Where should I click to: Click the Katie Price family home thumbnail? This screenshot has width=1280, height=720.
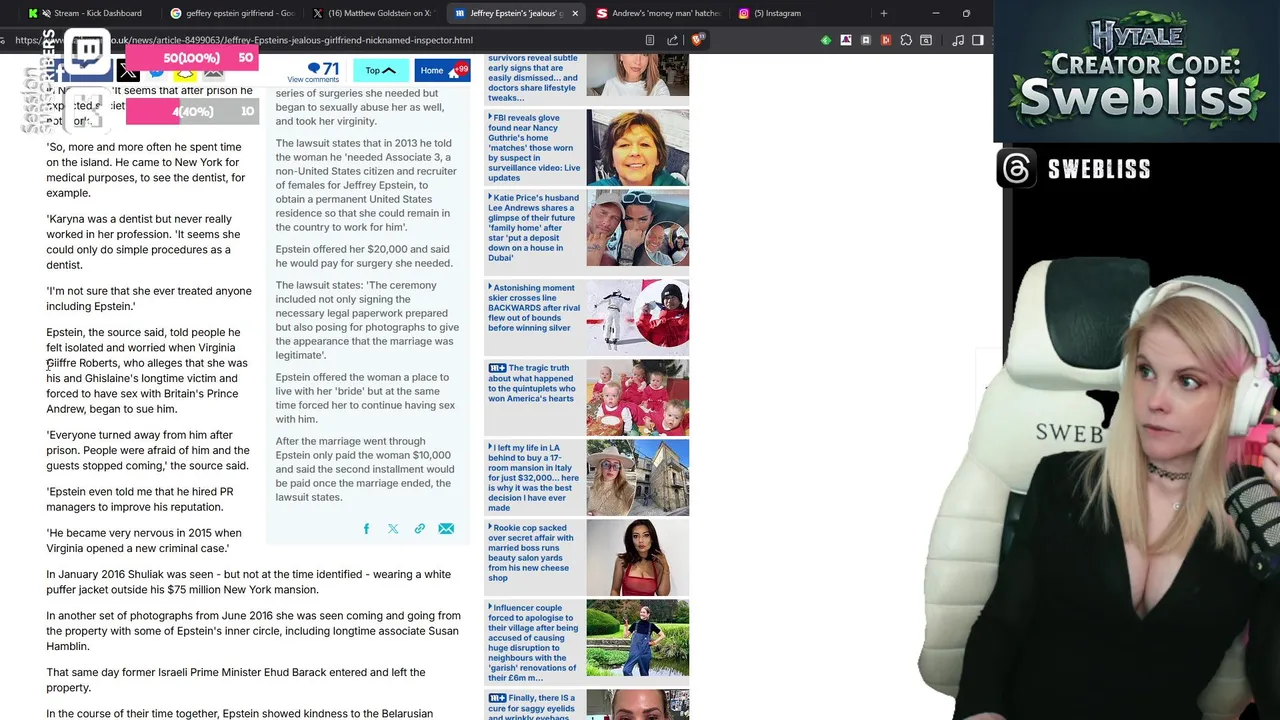pos(637,228)
